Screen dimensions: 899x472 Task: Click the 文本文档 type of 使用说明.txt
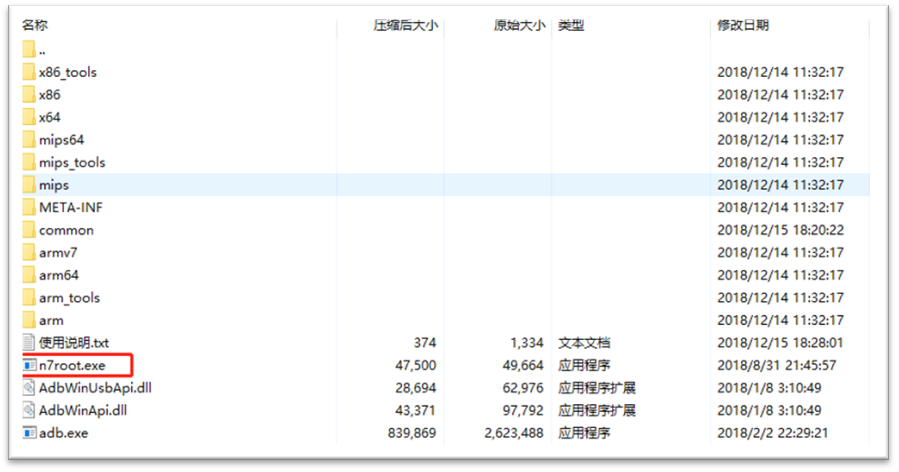(x=584, y=343)
